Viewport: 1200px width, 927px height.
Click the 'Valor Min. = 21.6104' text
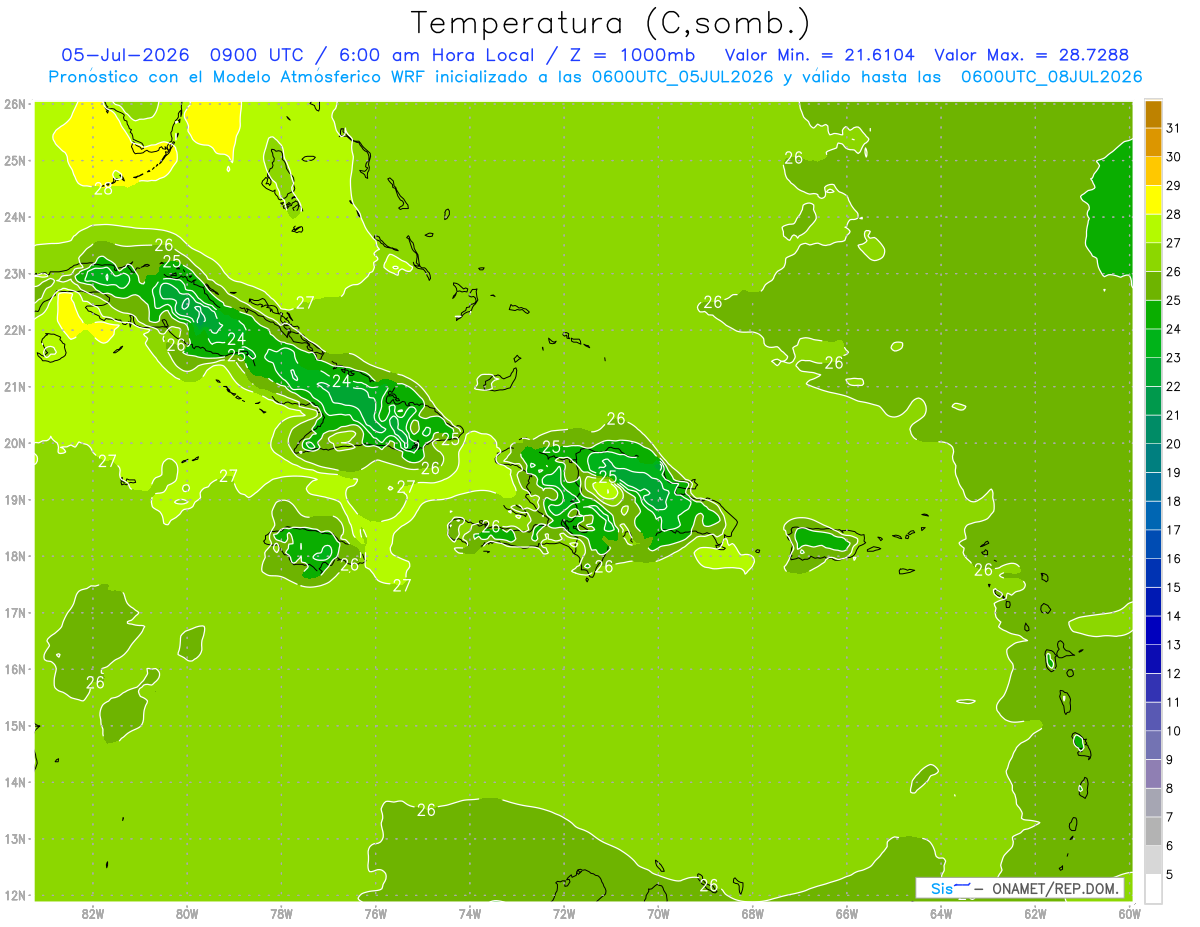click(x=819, y=55)
